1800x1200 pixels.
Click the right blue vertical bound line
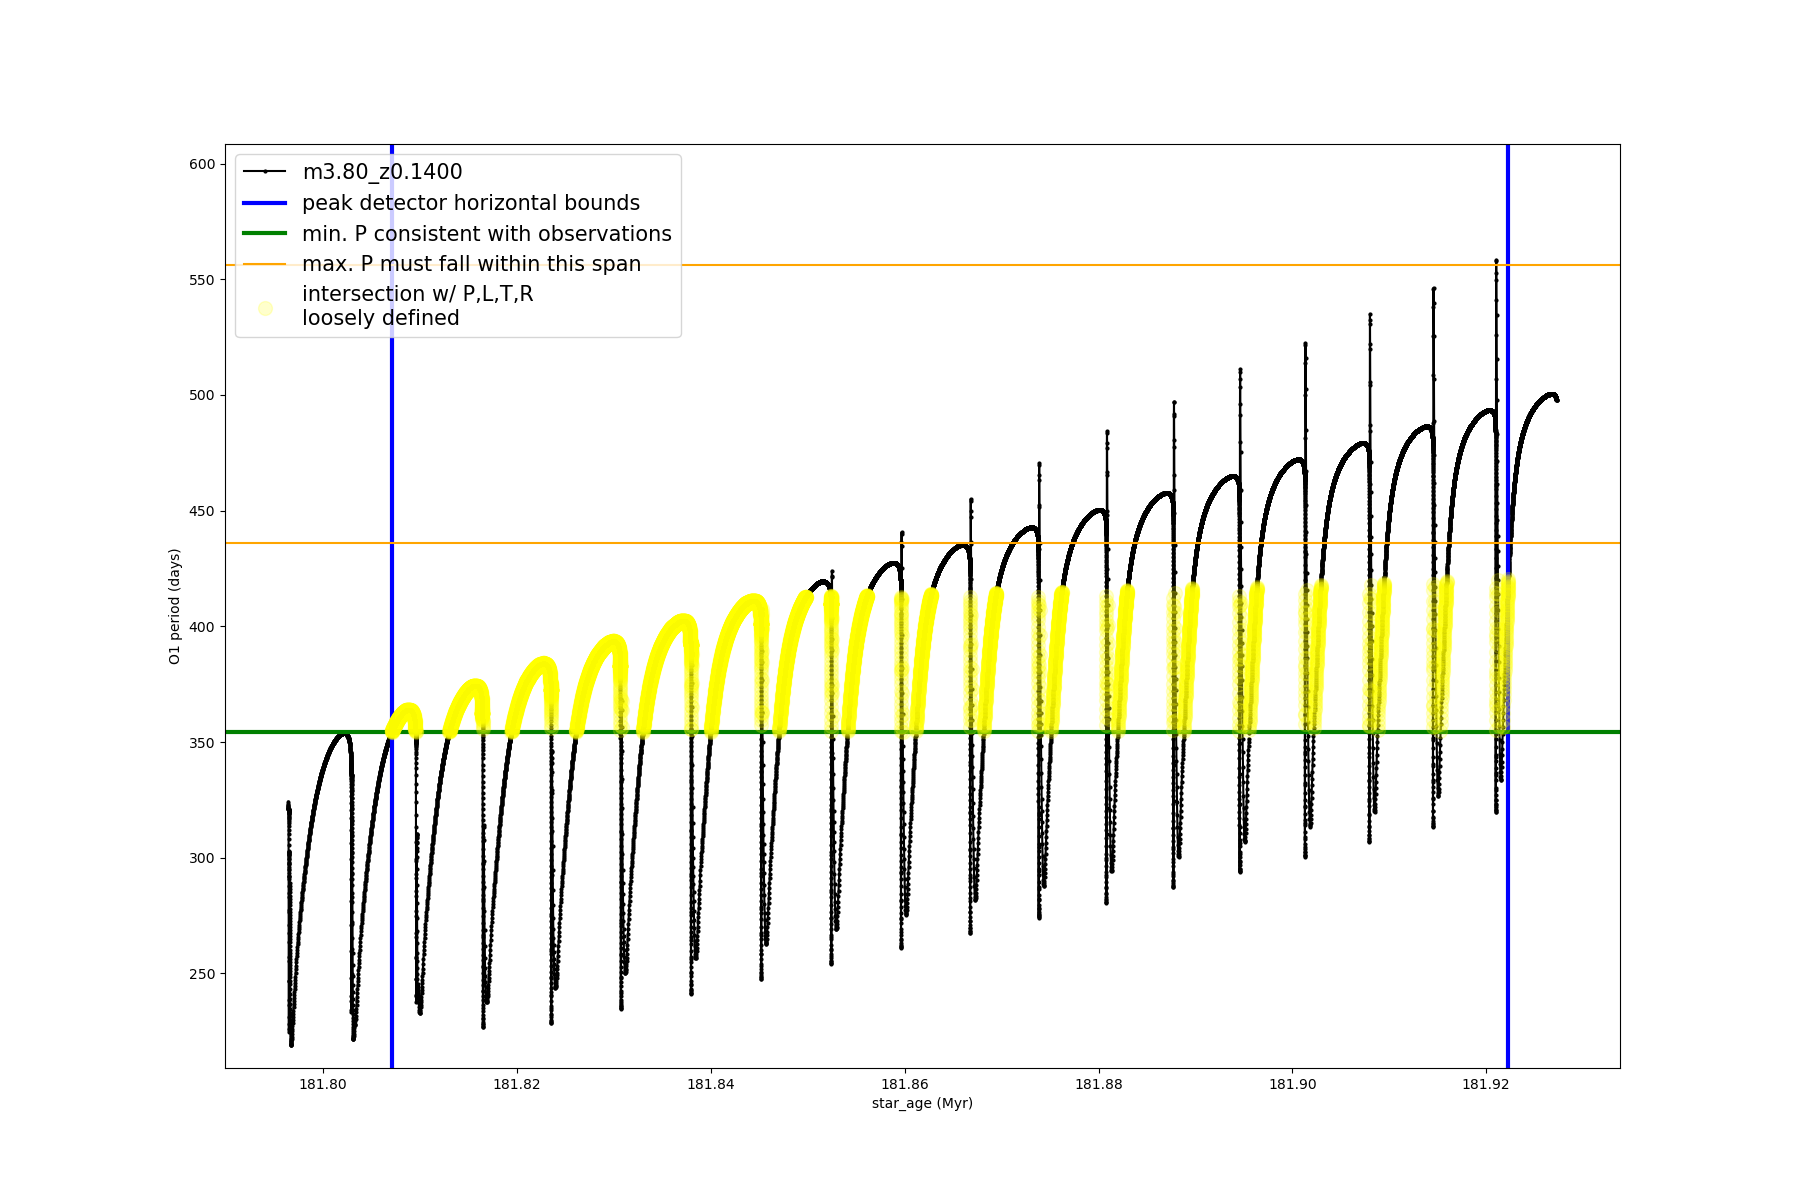1507,900
